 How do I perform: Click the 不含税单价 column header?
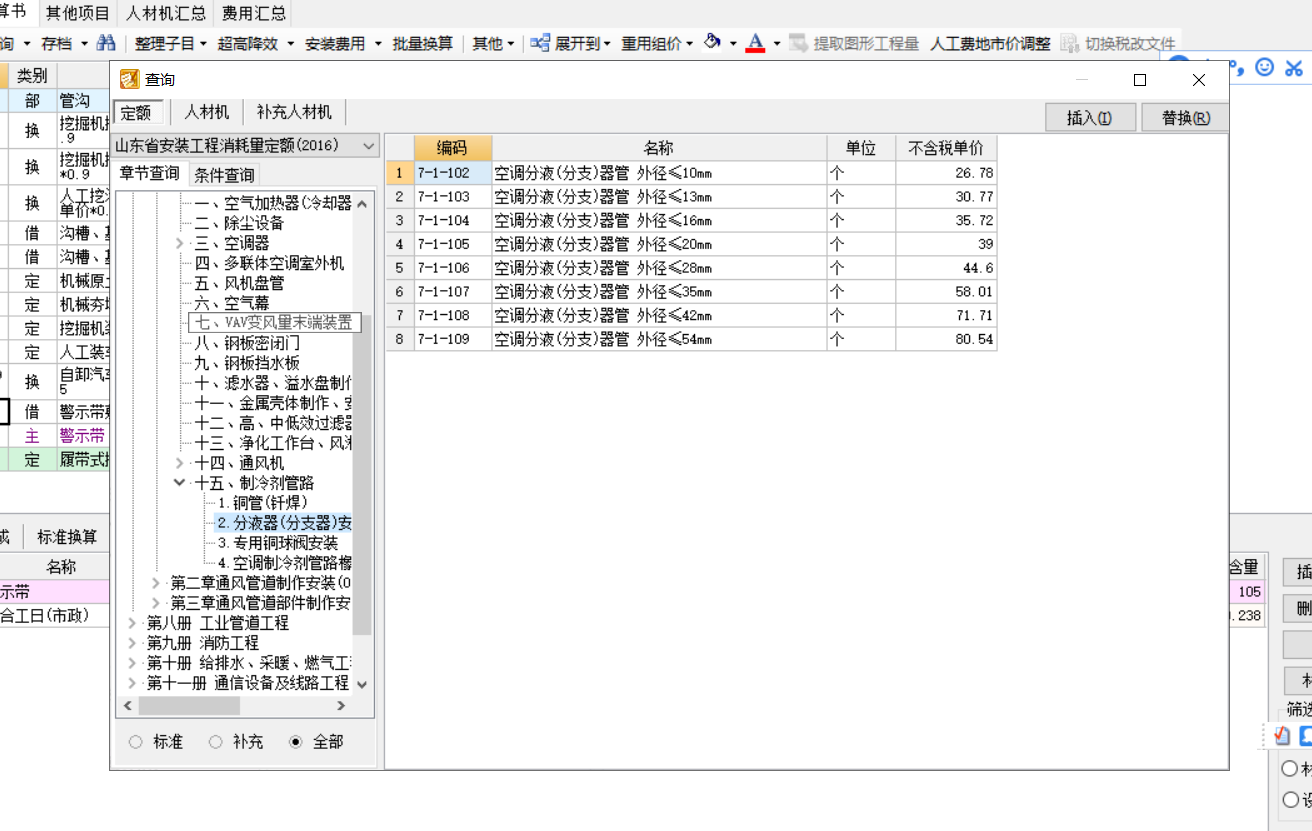click(946, 148)
